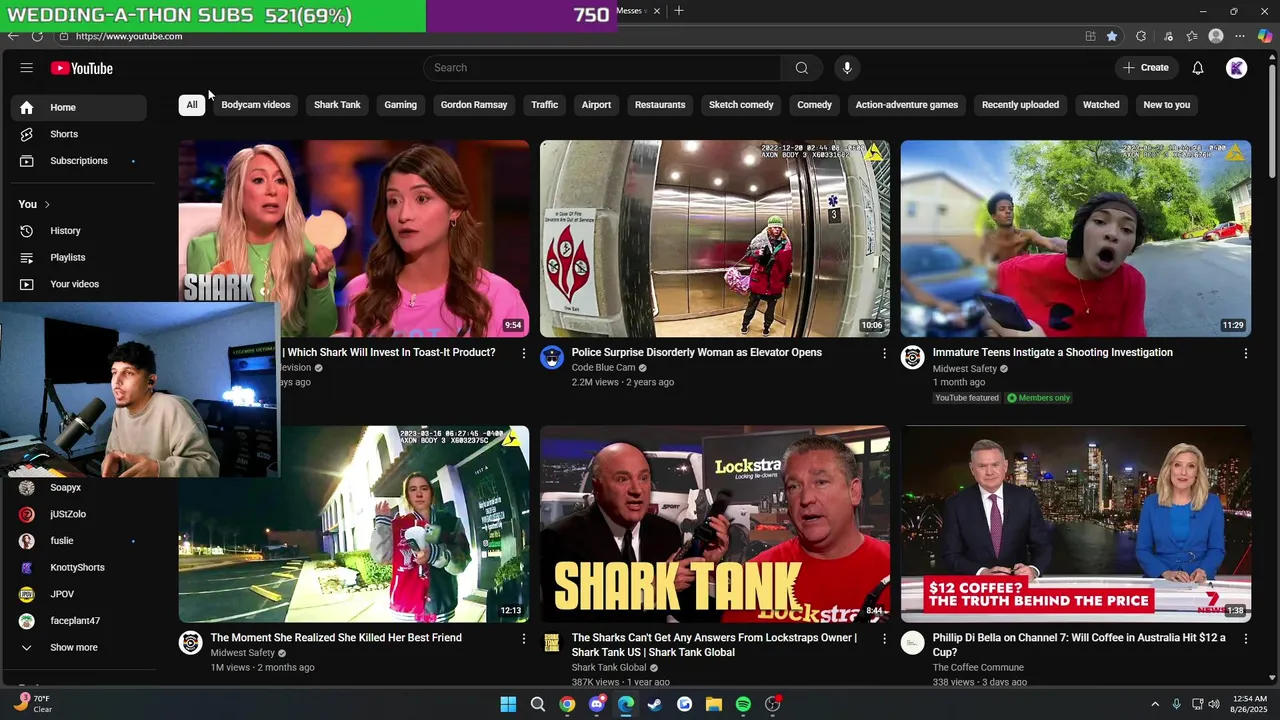
Task: Open three-dot menu for Immature Teens video
Action: 1245,353
